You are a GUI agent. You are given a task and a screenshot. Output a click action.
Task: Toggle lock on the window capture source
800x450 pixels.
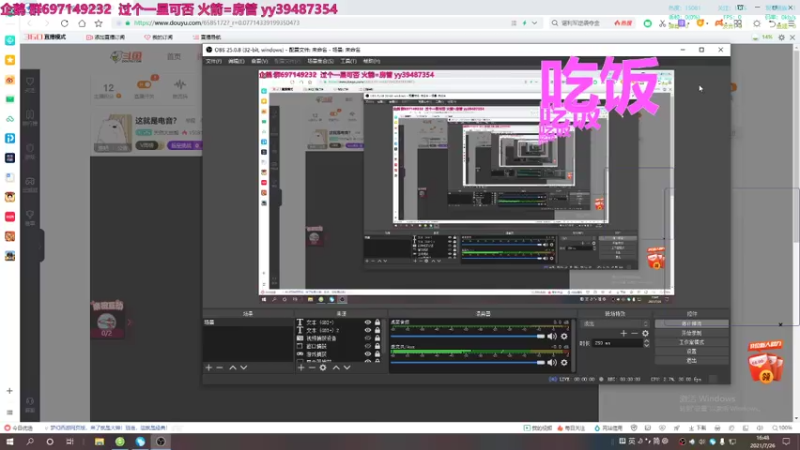coord(378,346)
